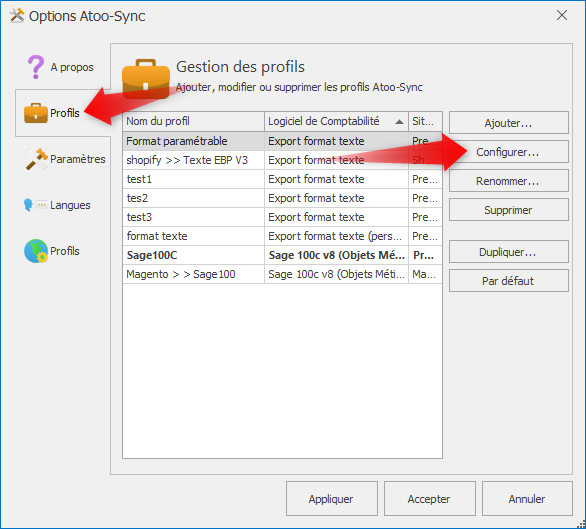586x529 pixels.
Task: Select the Format paramétrable profile row
Action: [283, 141]
